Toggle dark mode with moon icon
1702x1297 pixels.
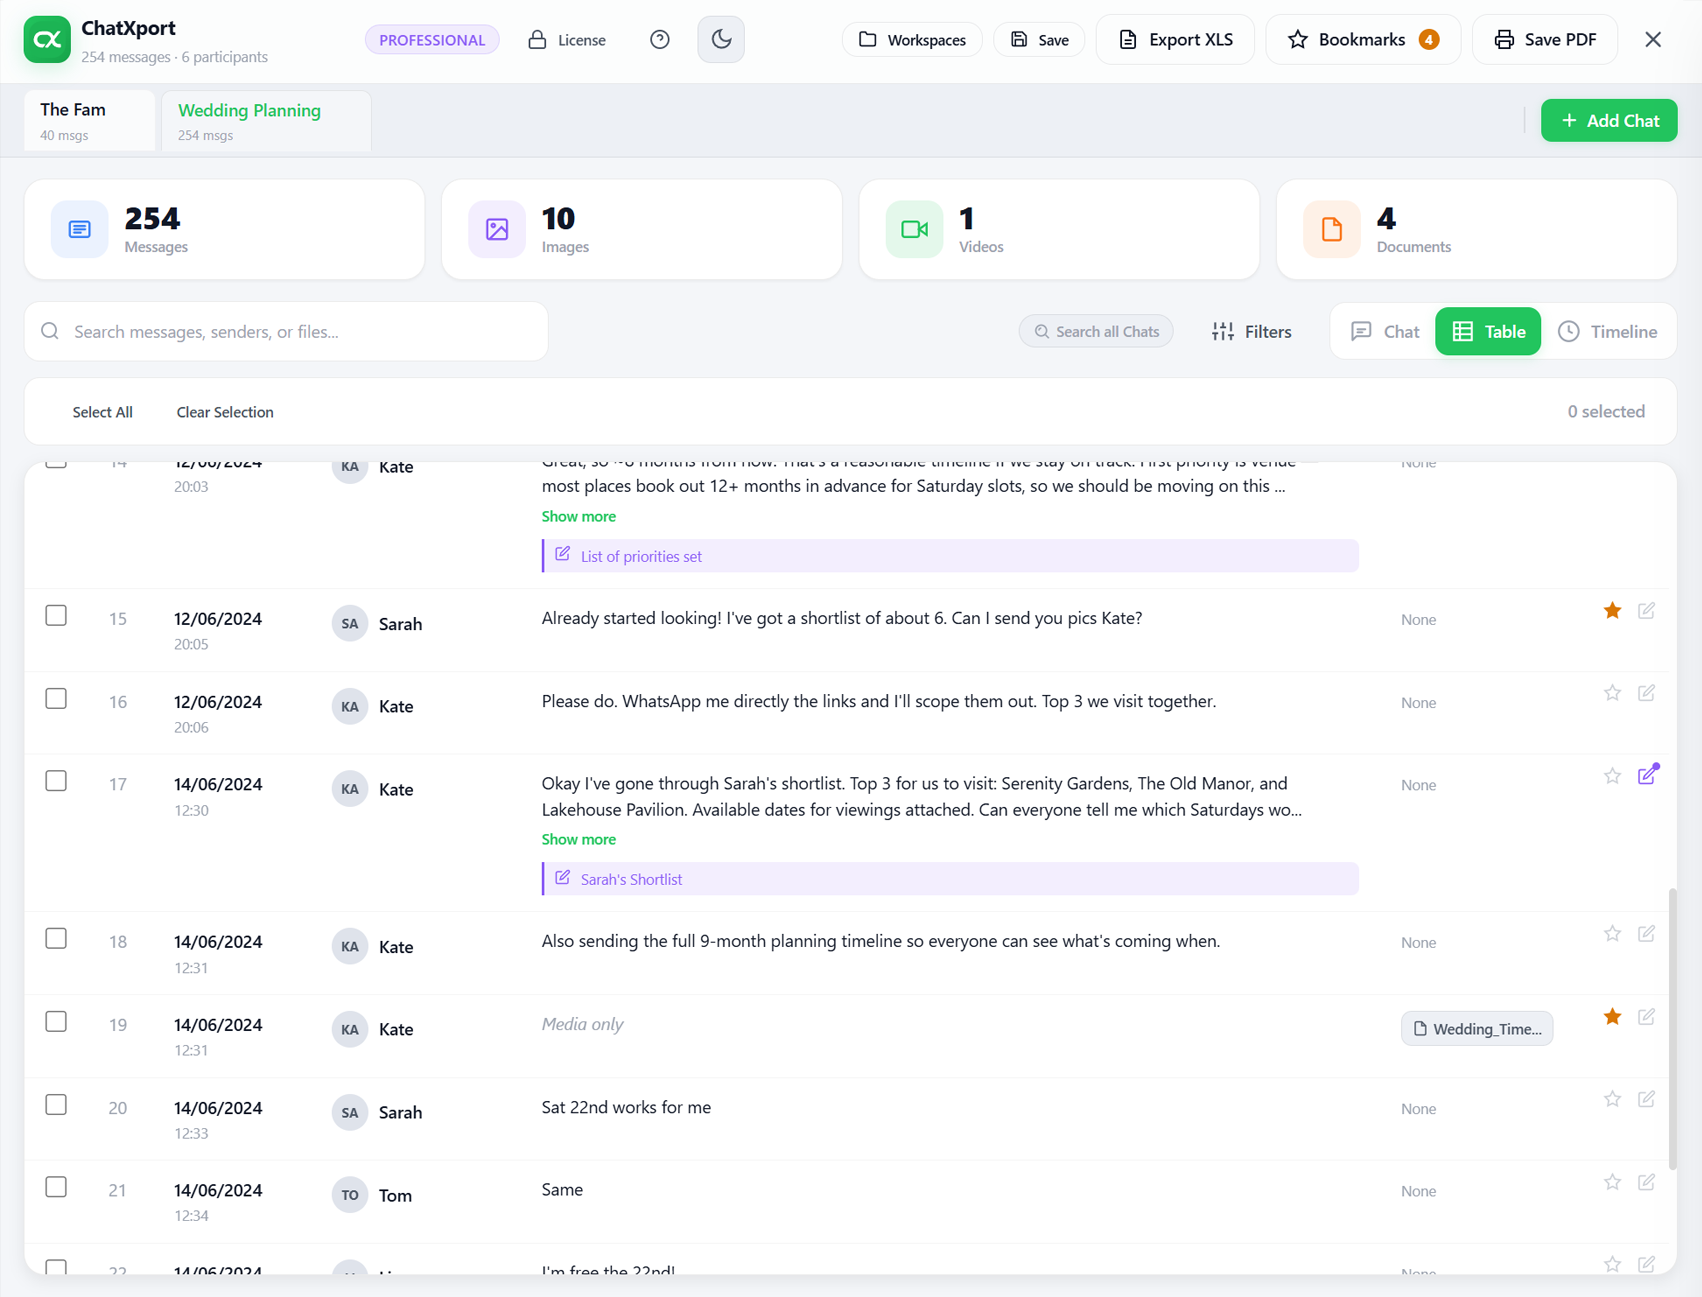point(721,40)
